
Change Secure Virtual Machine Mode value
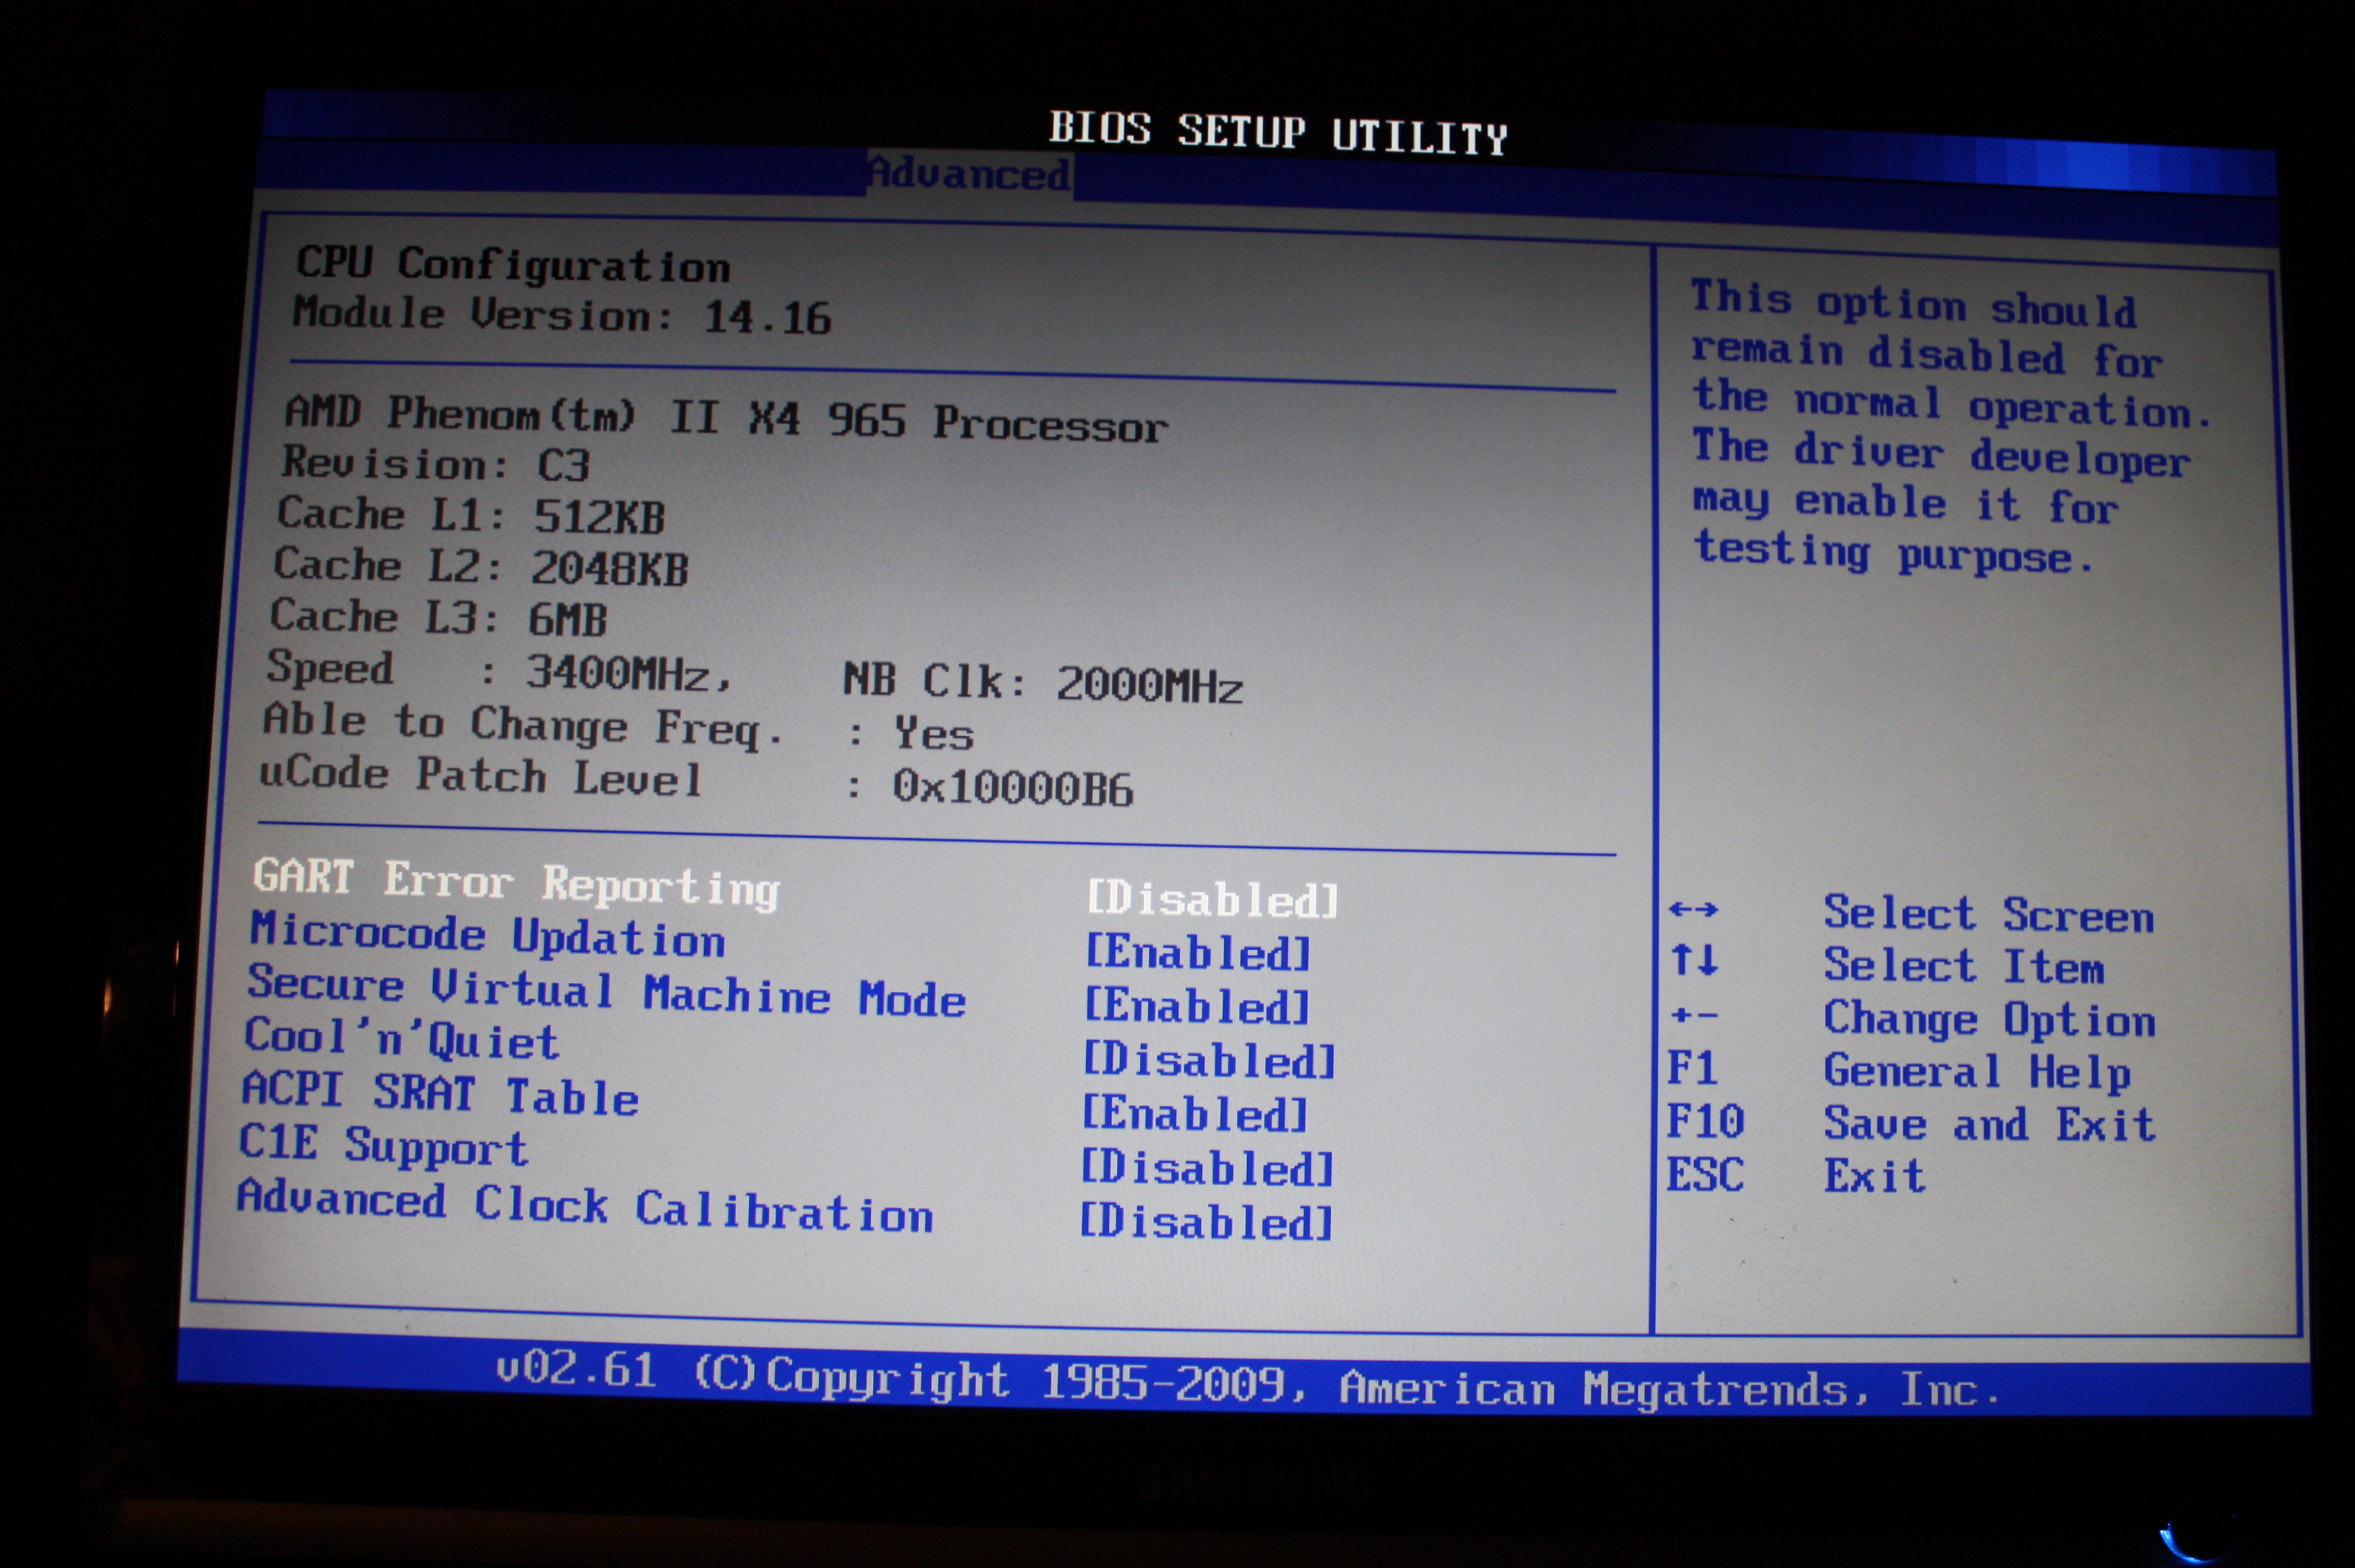pyautogui.click(x=1197, y=1006)
